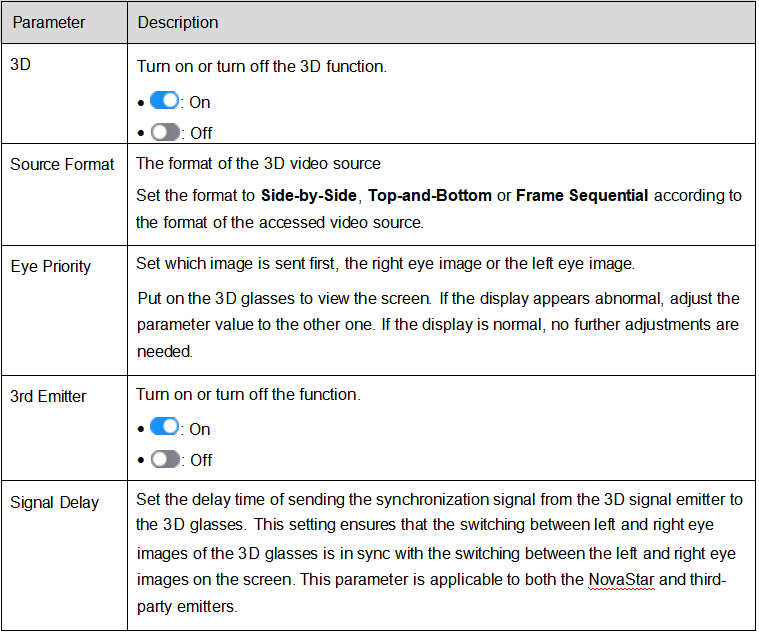
Task: Click 'Turn on or turn off the 3D function' text
Action: (261, 66)
